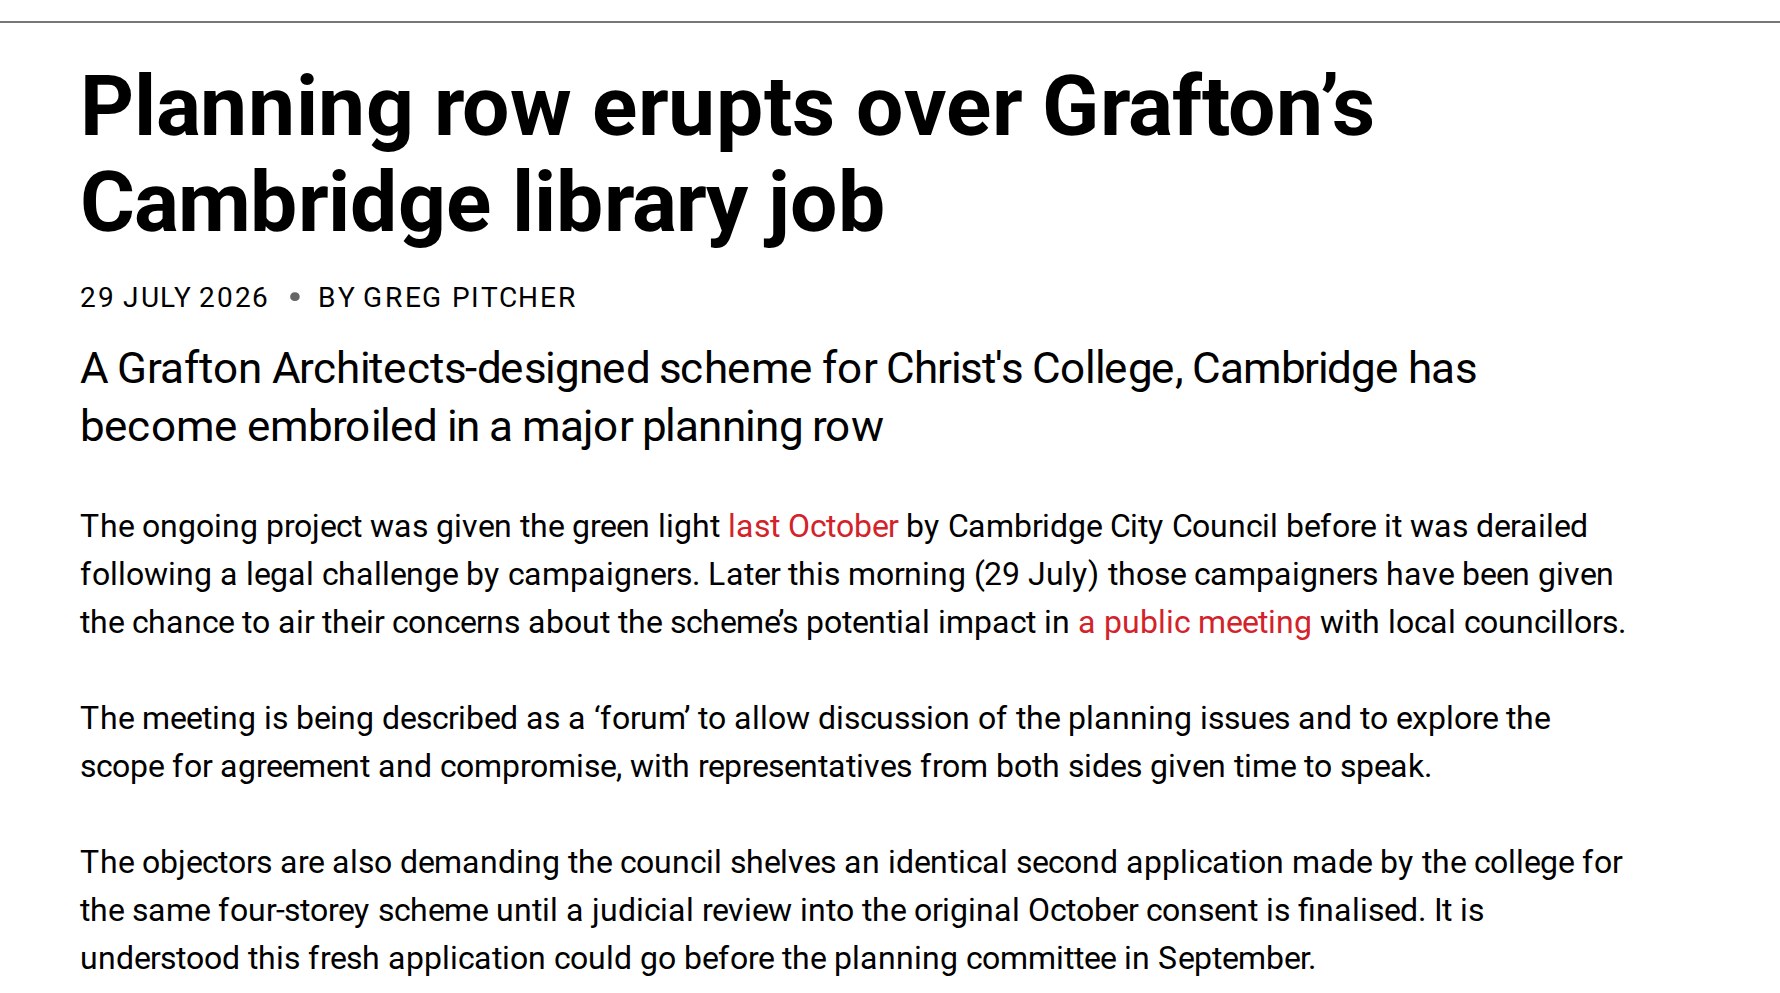Follow the 'a public meeting' link
This screenshot has height=993, width=1780.
coord(1194,622)
